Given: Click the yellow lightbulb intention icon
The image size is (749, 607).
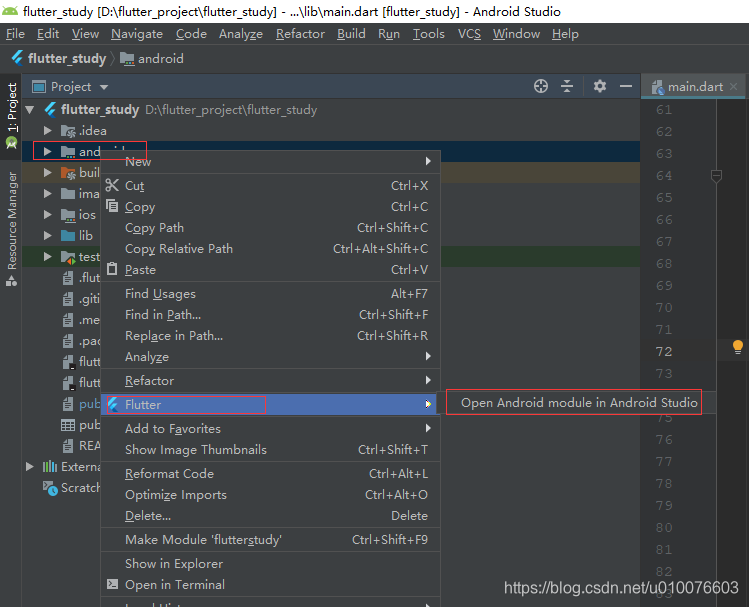Looking at the screenshot, I should [738, 347].
